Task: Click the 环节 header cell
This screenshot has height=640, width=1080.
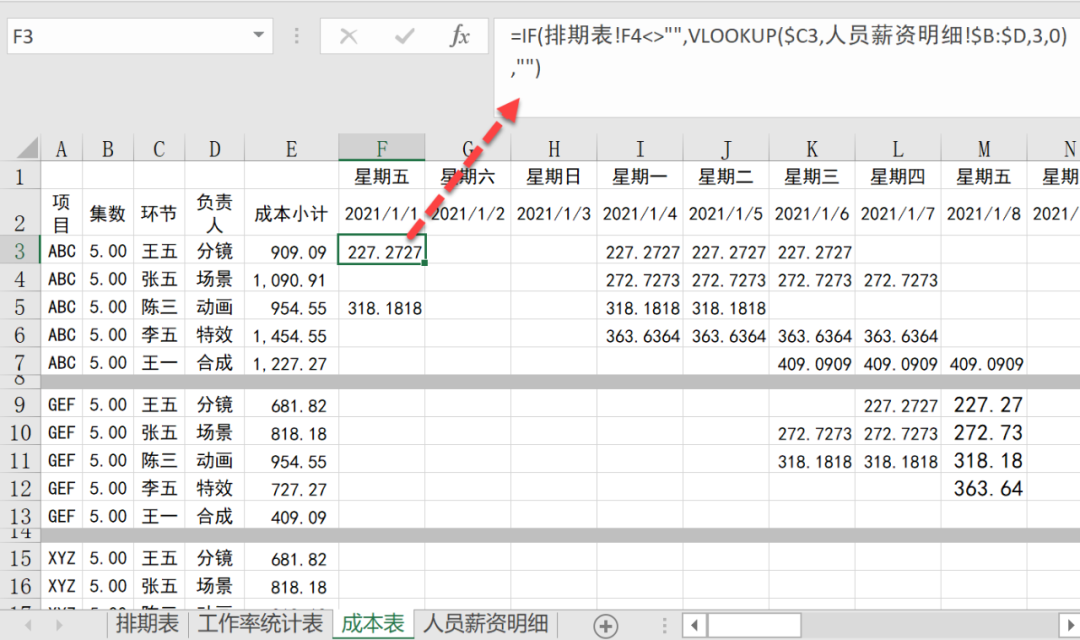Action: coord(159,213)
